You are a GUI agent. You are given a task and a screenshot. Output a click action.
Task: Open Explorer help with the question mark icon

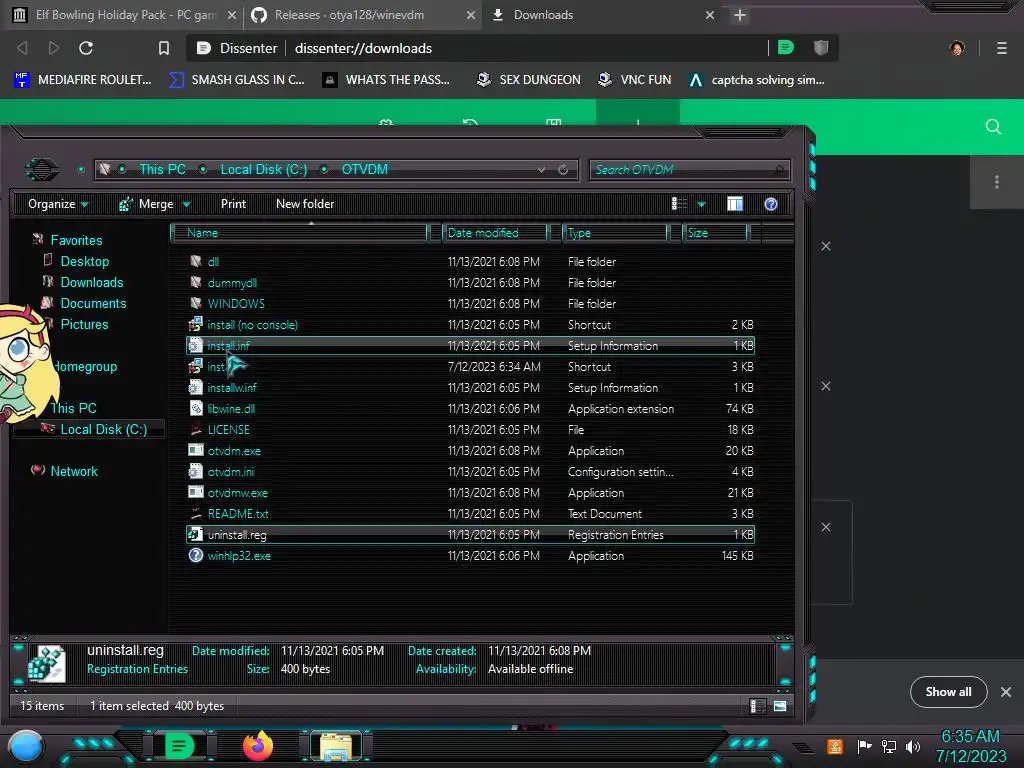[771, 204]
